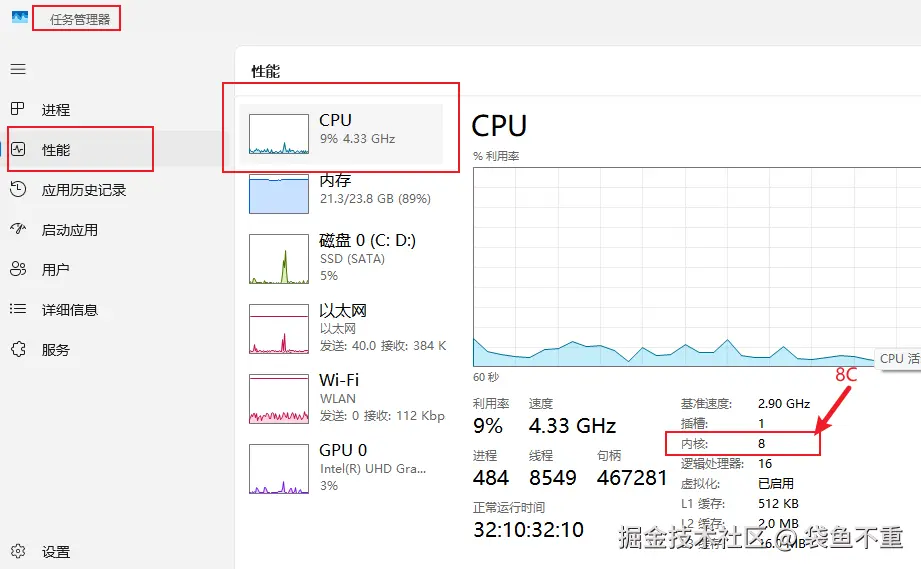This screenshot has height=569, width=921.
Task: Open the 服务 services puzzle icon
Action: coord(18,349)
